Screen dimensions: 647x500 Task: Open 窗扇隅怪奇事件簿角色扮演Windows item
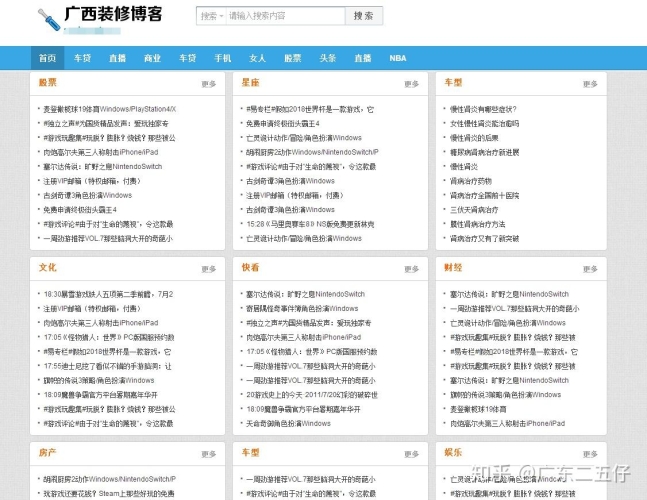point(302,309)
